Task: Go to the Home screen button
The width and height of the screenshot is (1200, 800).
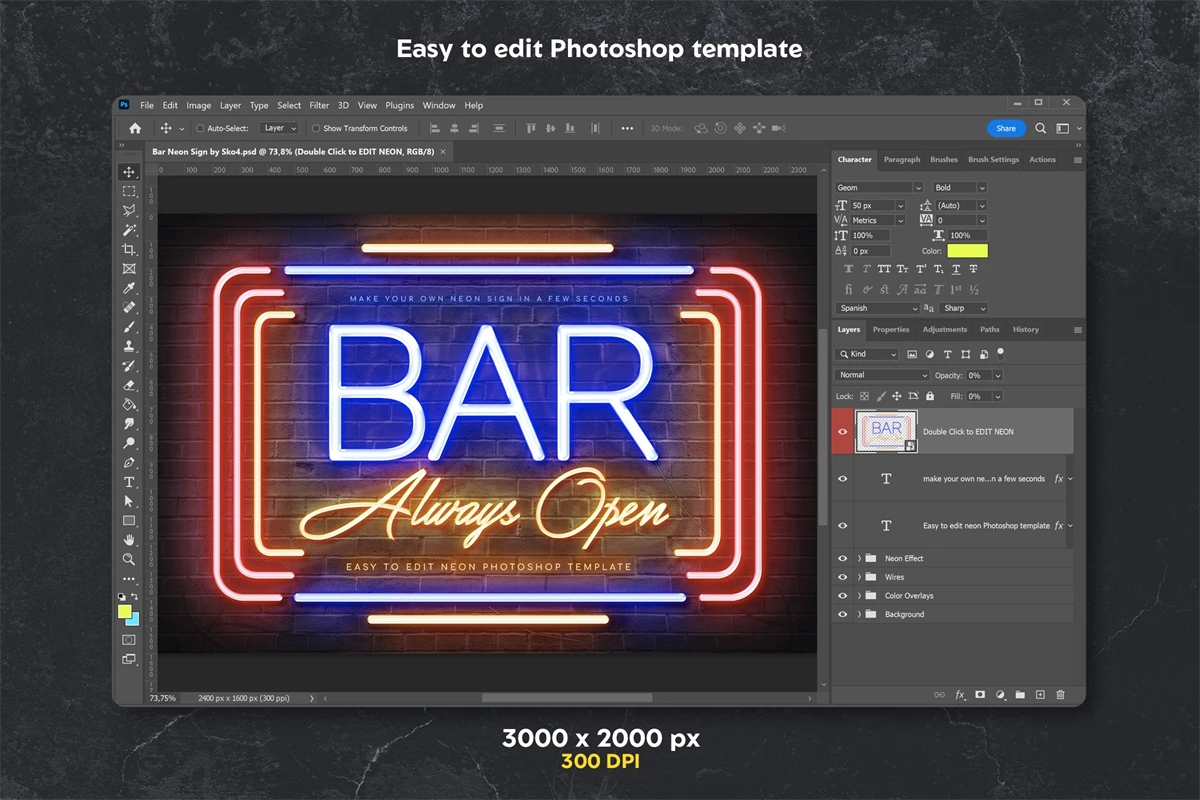Action: [135, 128]
